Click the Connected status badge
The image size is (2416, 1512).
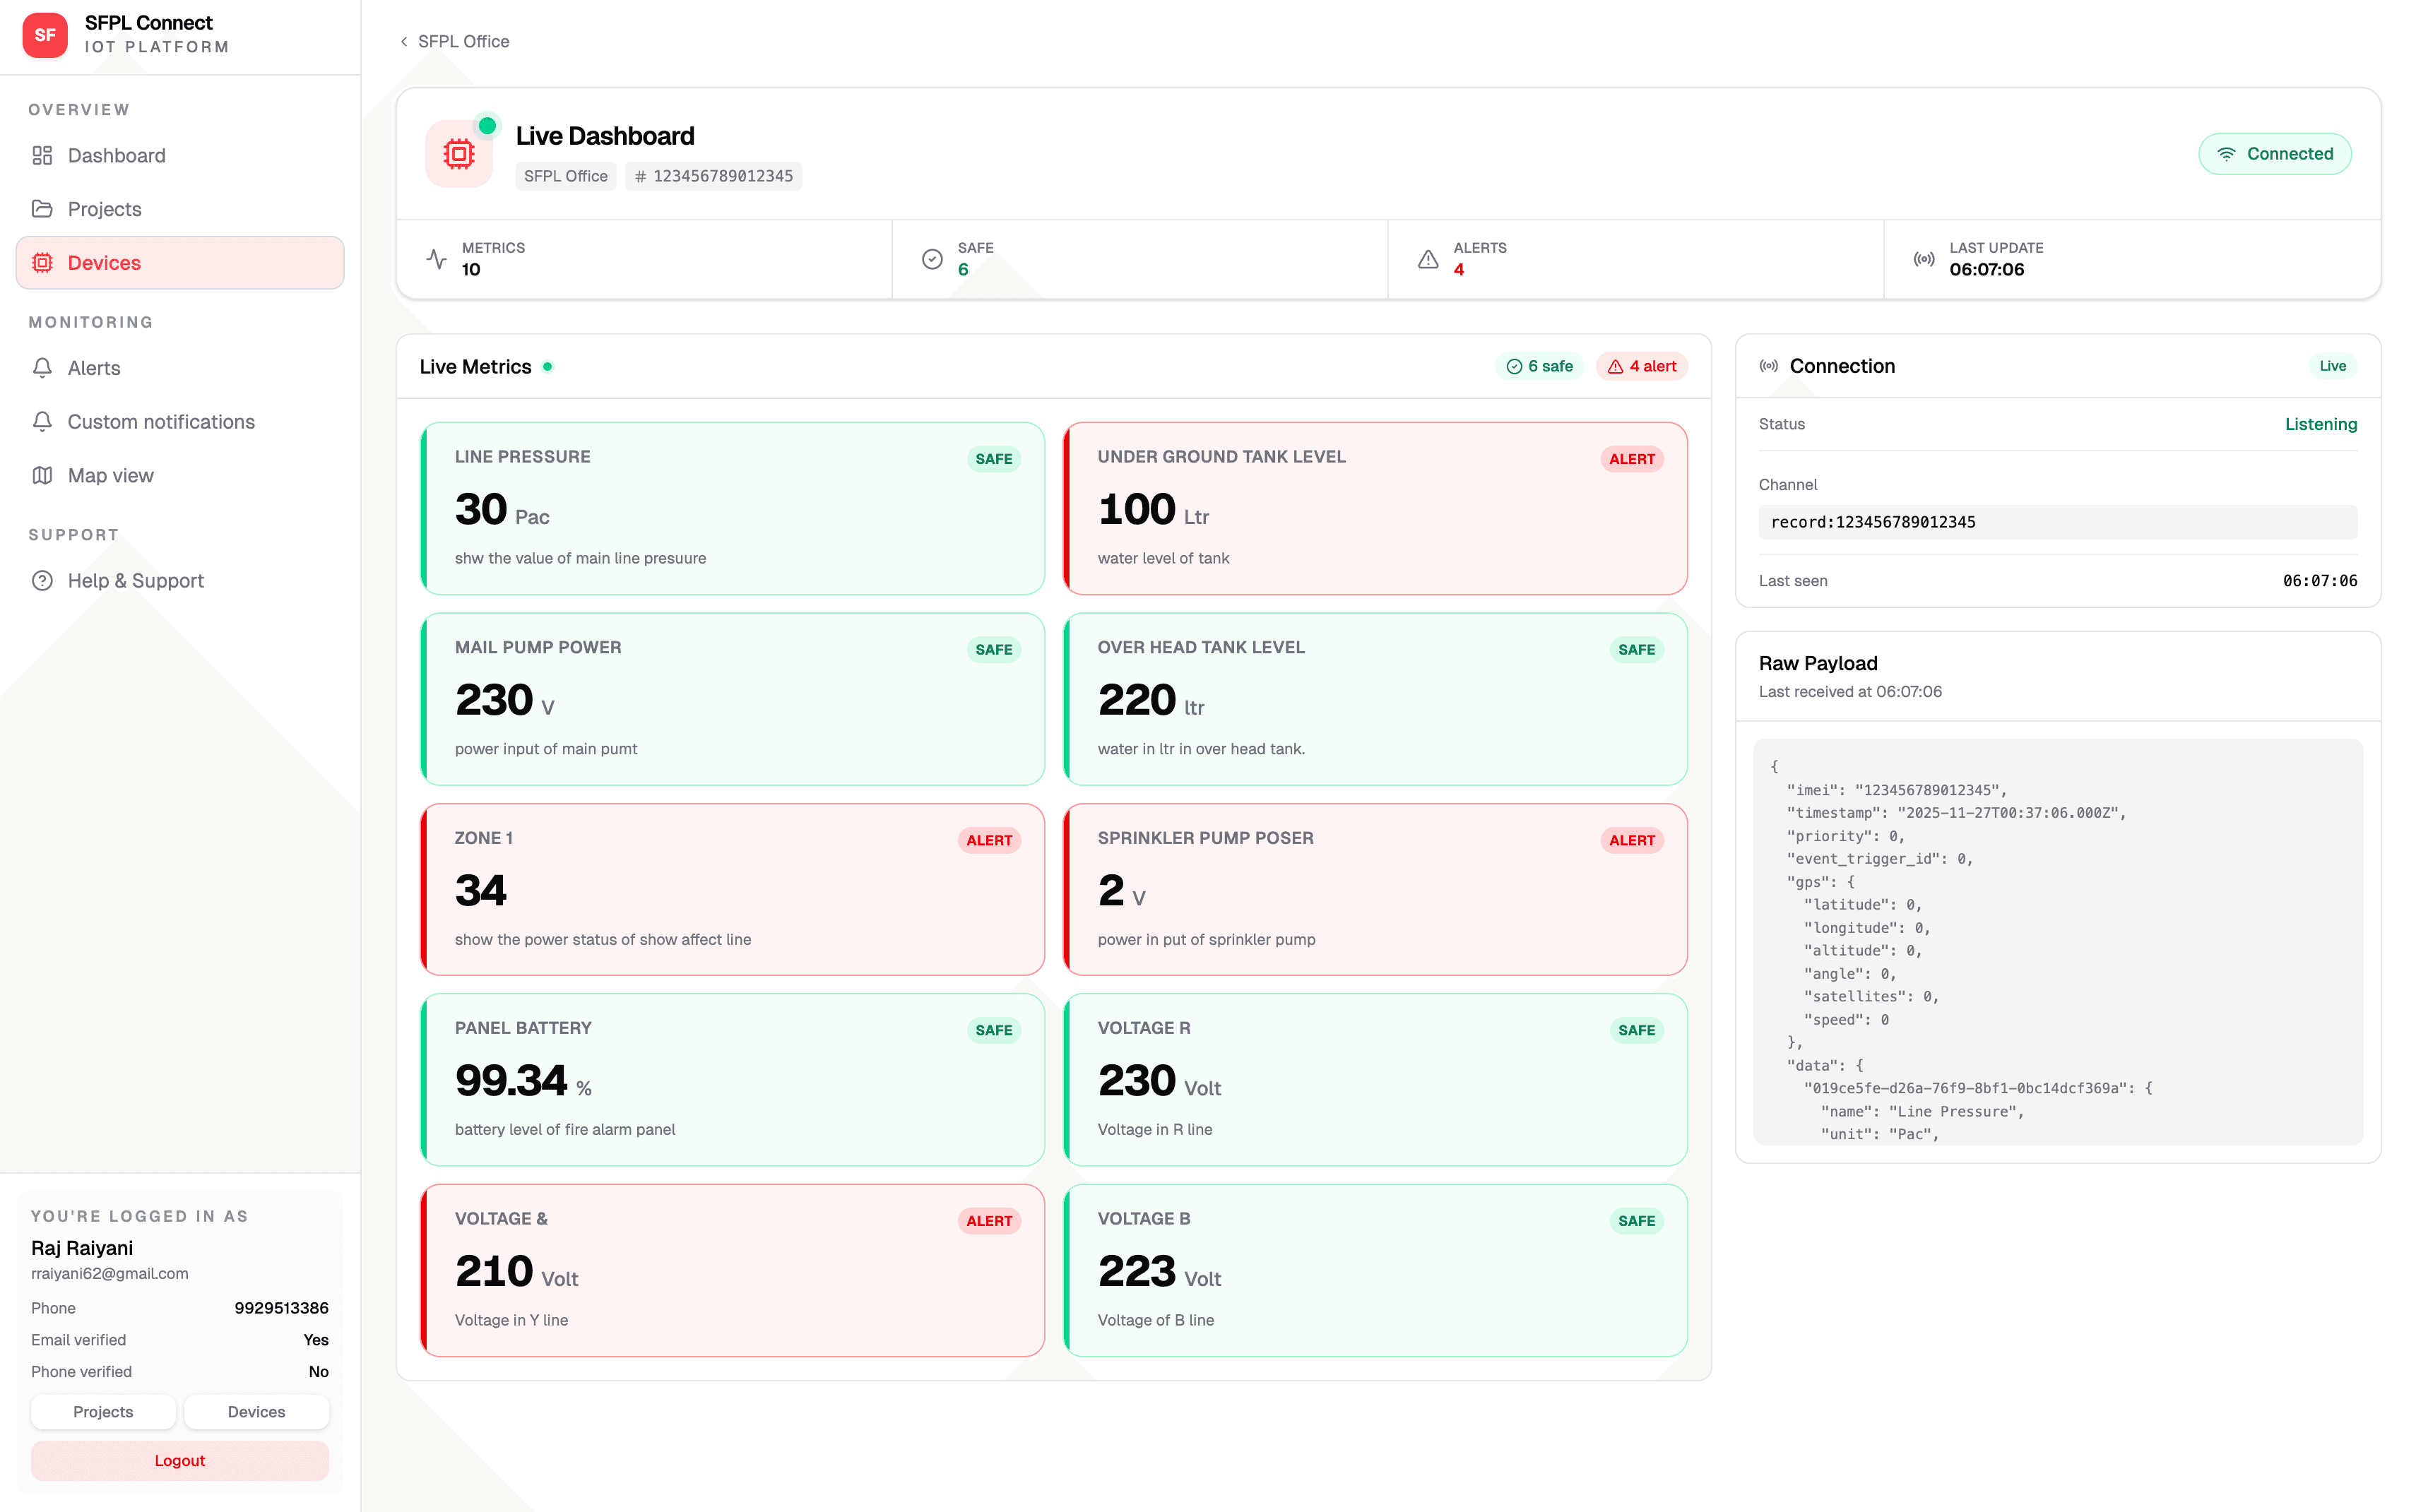tap(2274, 154)
